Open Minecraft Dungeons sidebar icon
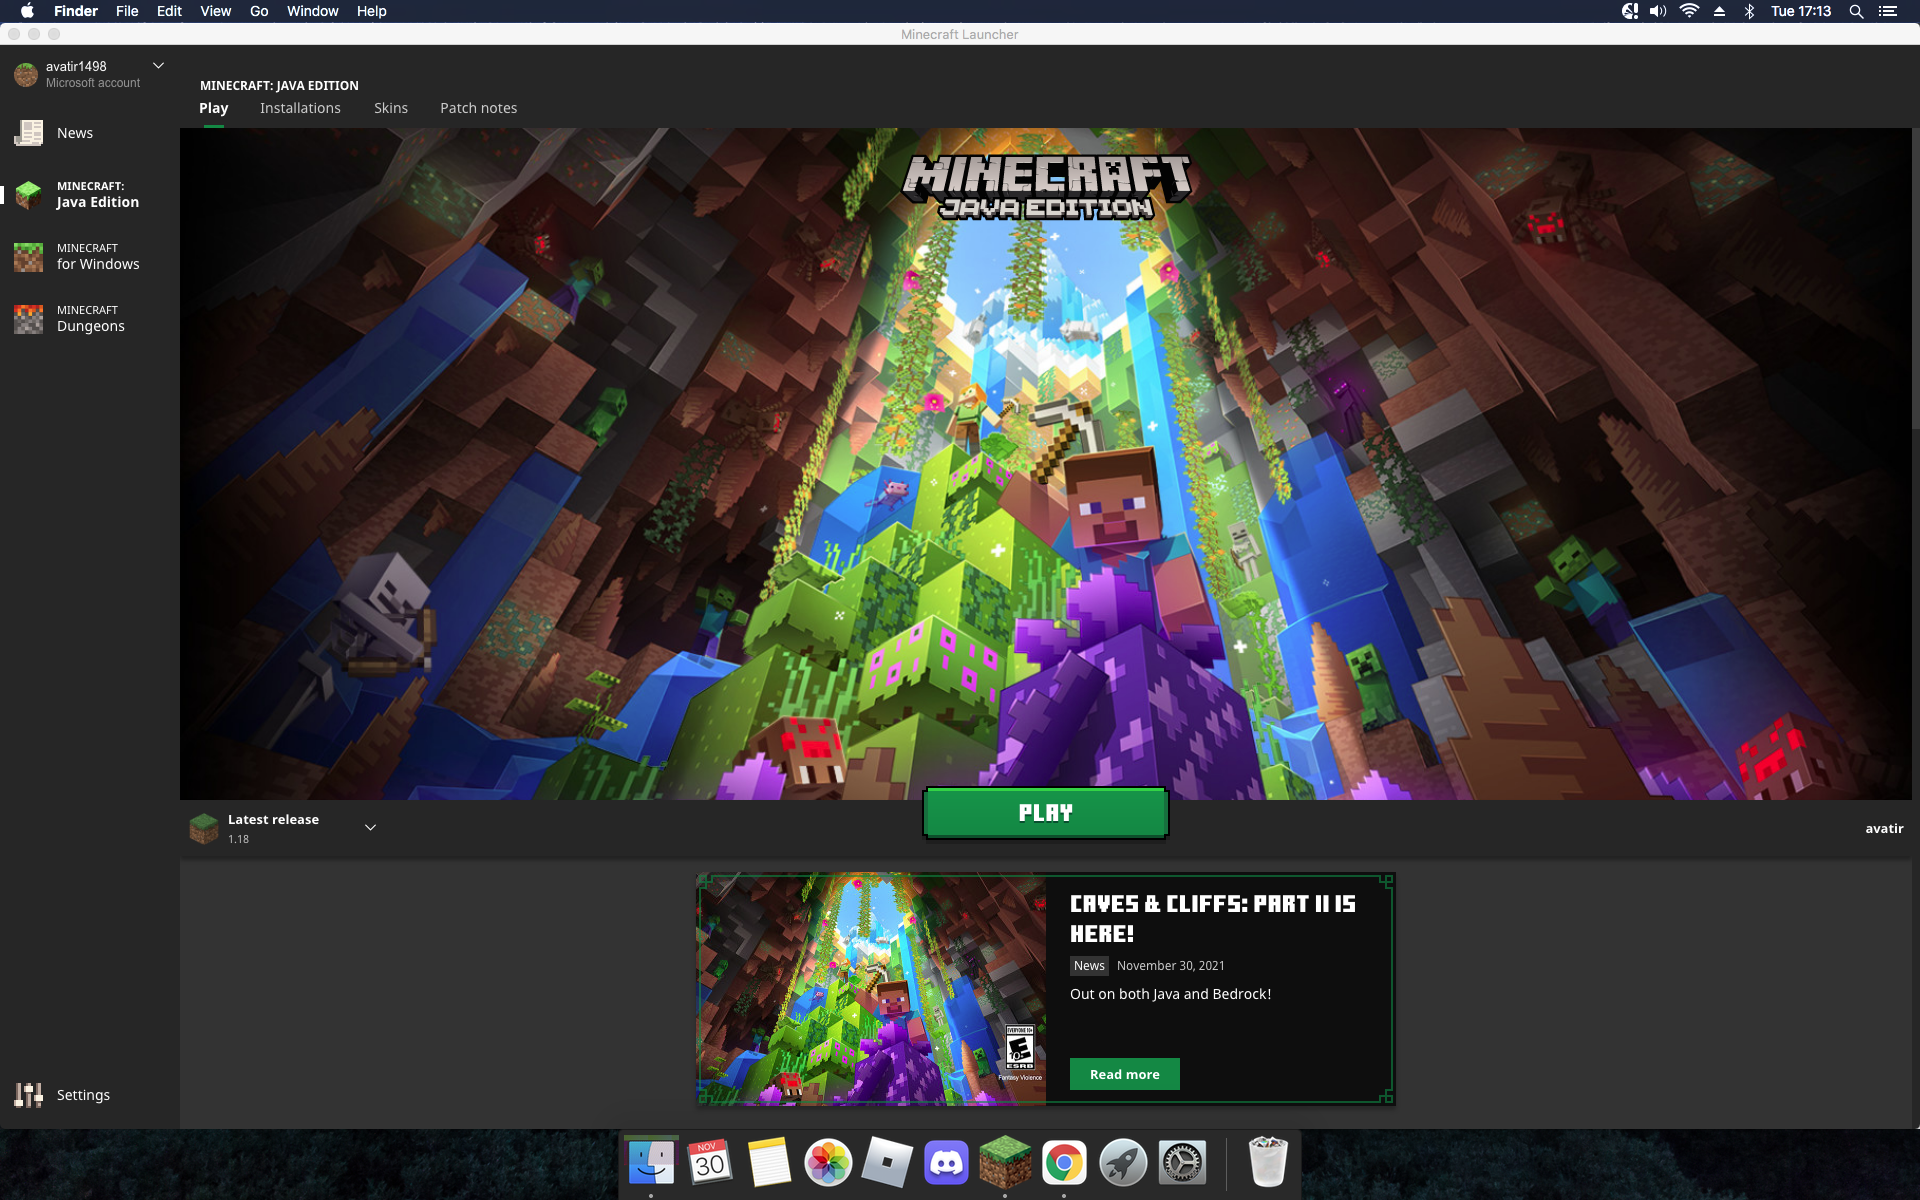Screen dimensions: 1920x1200 29,319
